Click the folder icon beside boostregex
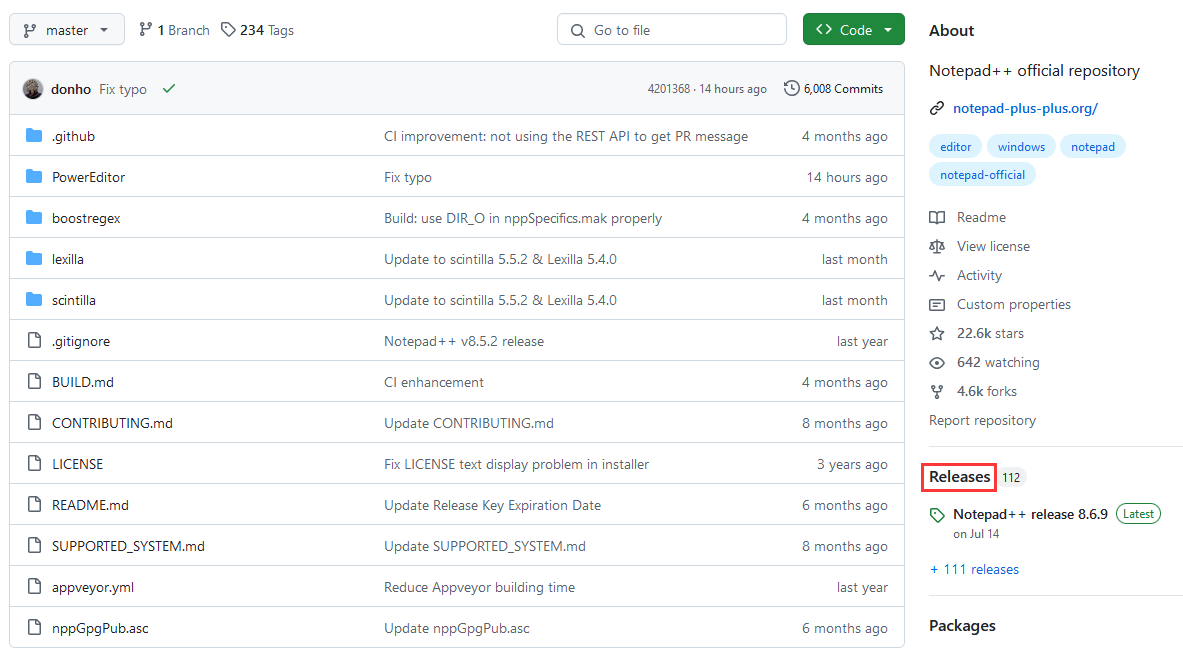This screenshot has height=652, width=1183. 34,218
